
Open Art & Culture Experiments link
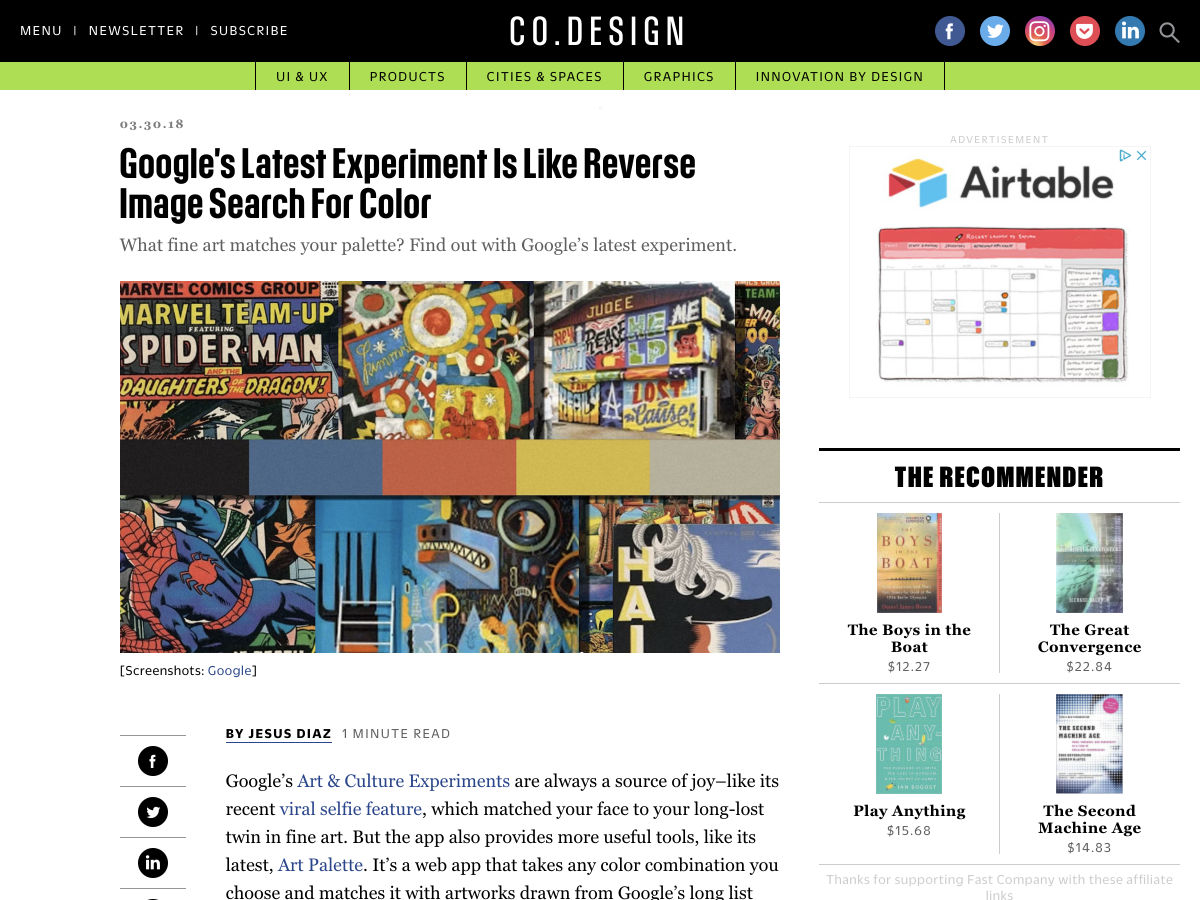[403, 781]
